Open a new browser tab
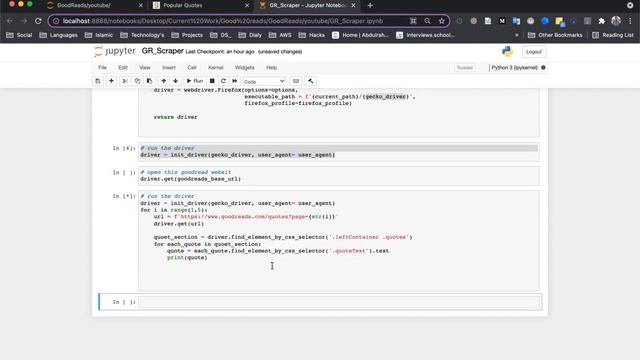Image resolution: width=640 pixels, height=360 pixels. pos(370,5)
